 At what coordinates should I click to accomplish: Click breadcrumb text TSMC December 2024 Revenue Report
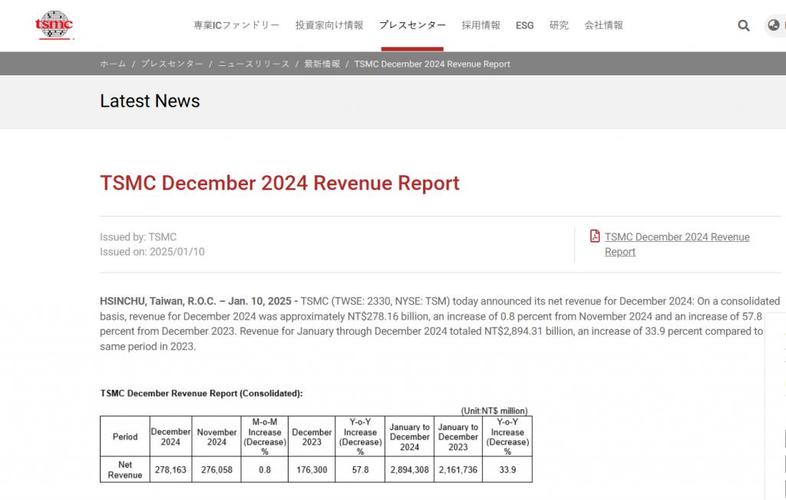pos(432,64)
